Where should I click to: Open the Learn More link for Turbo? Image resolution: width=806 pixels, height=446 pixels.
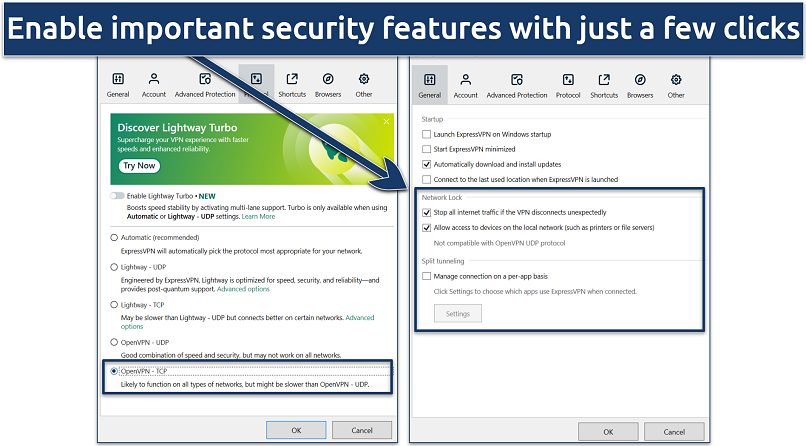(258, 216)
